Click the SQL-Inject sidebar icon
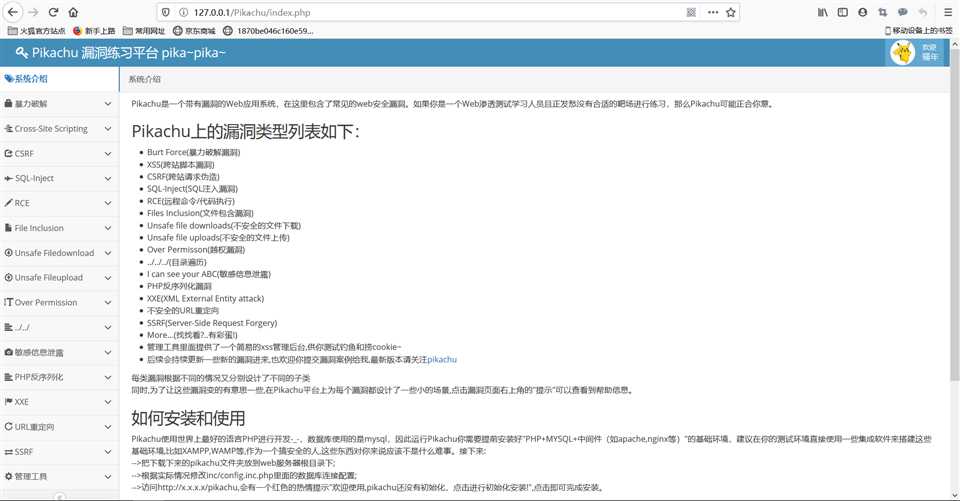Screen dimensions: 960x501 click(x=8, y=178)
